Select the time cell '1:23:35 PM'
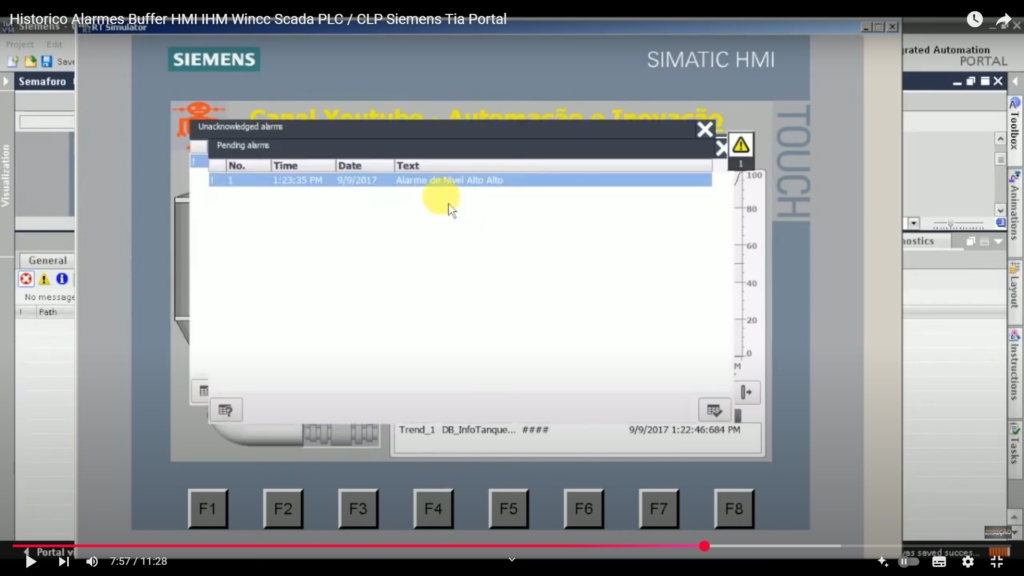This screenshot has height=576, width=1024. pyautogui.click(x=298, y=180)
